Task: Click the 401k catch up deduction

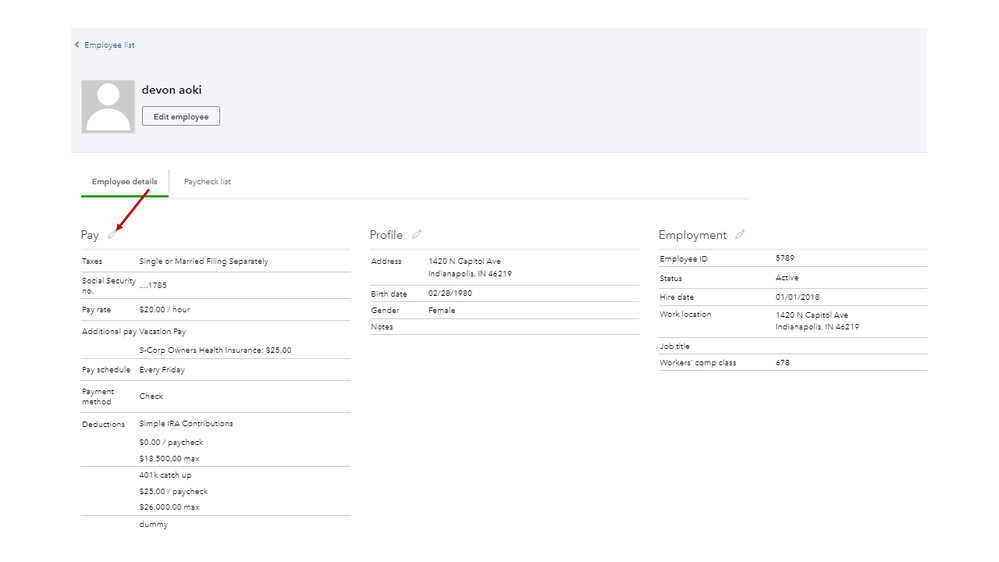Action: 165,475
